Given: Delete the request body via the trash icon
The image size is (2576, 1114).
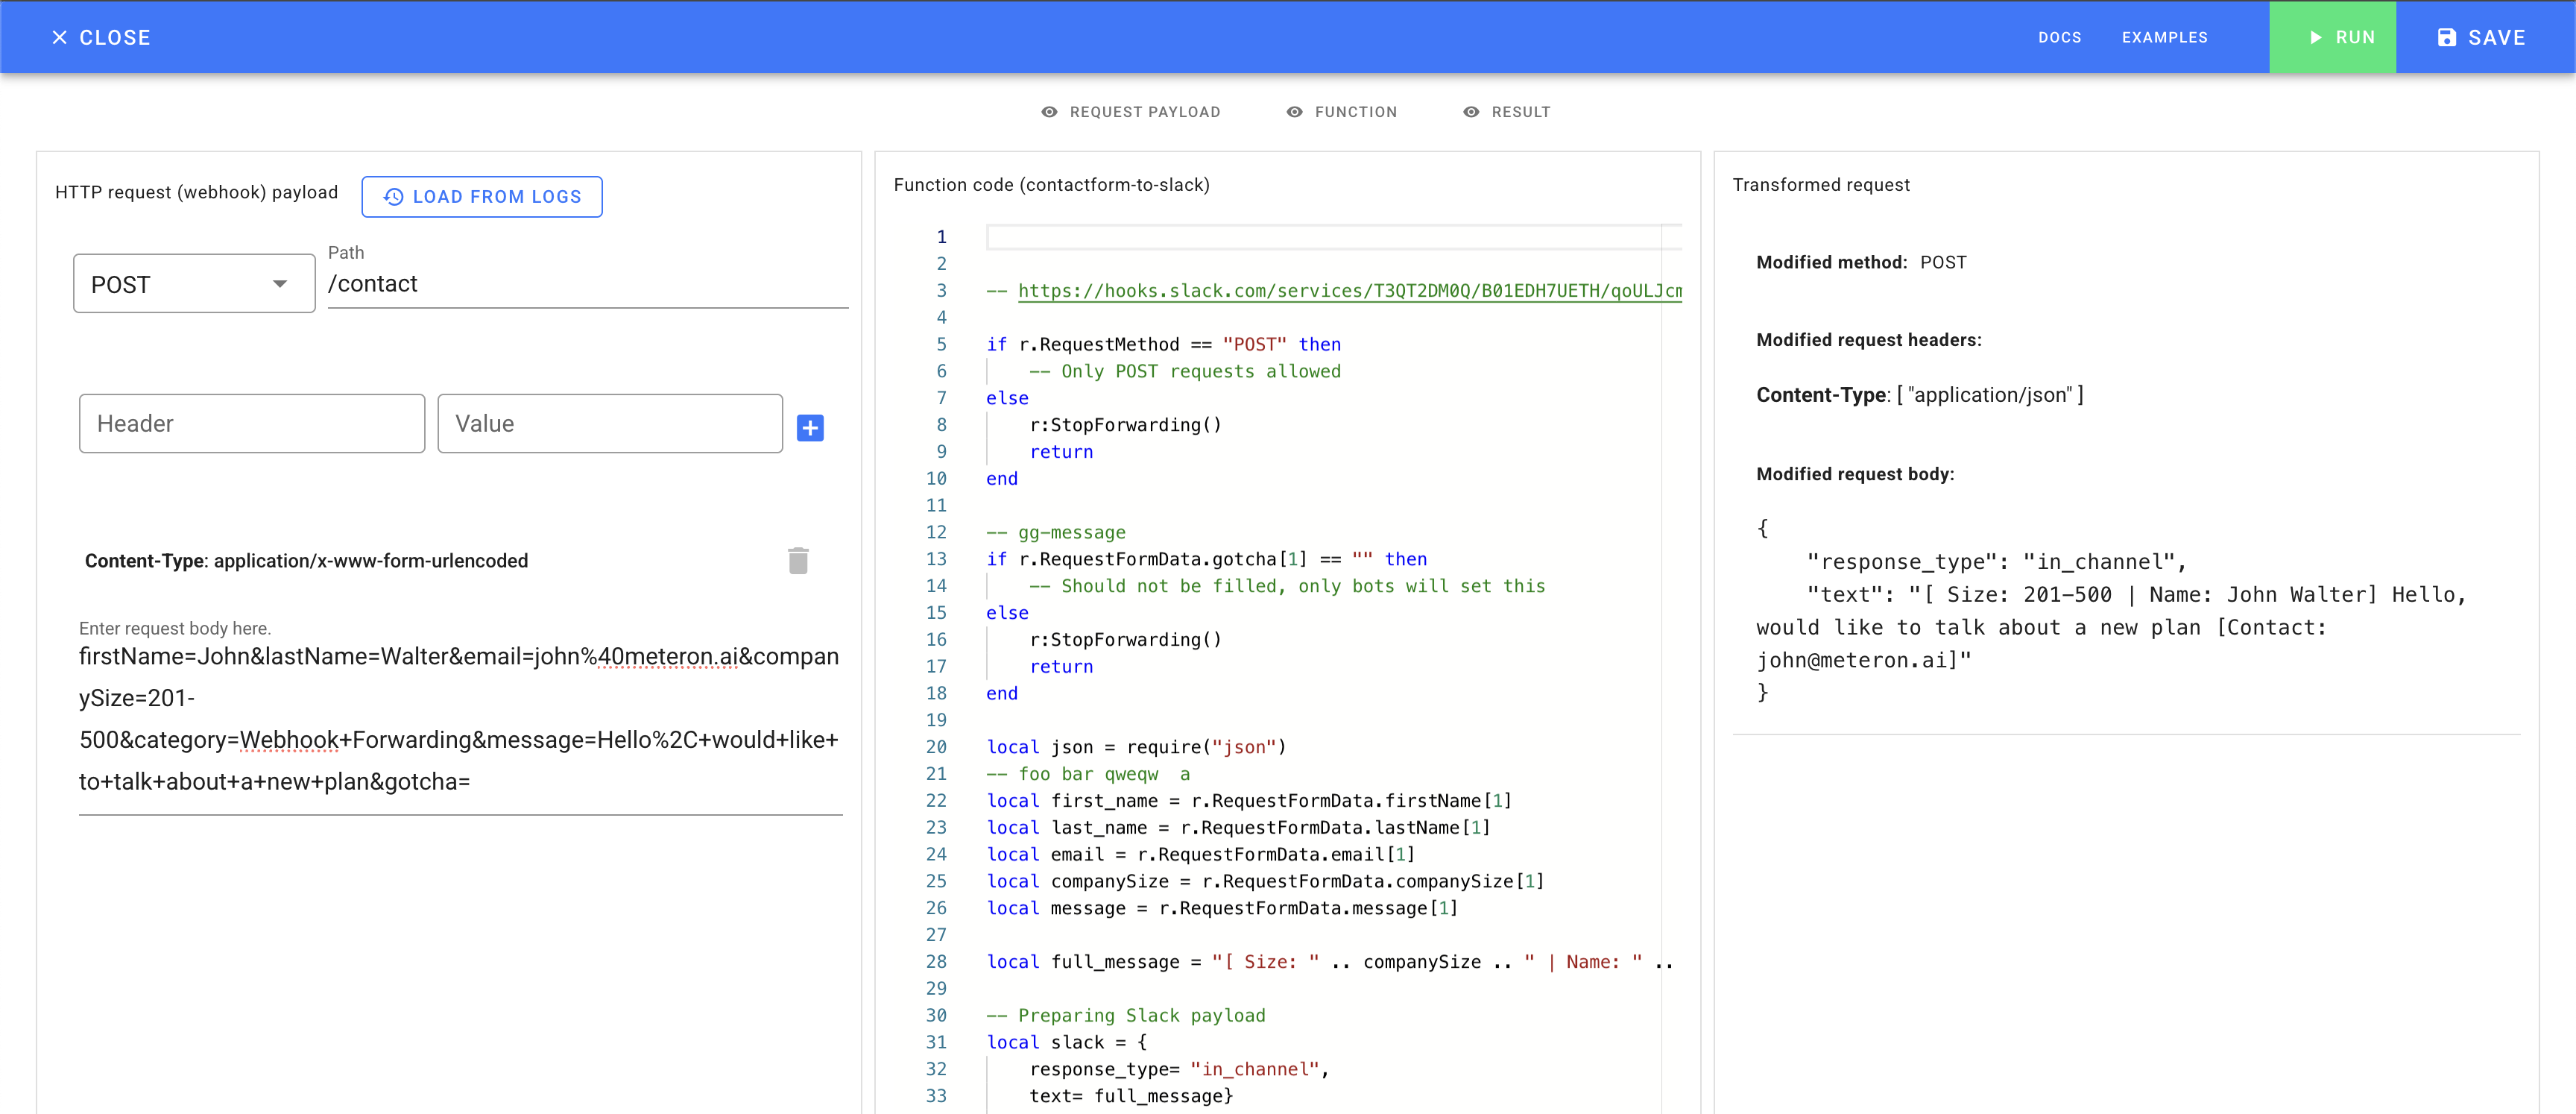Looking at the screenshot, I should [798, 560].
